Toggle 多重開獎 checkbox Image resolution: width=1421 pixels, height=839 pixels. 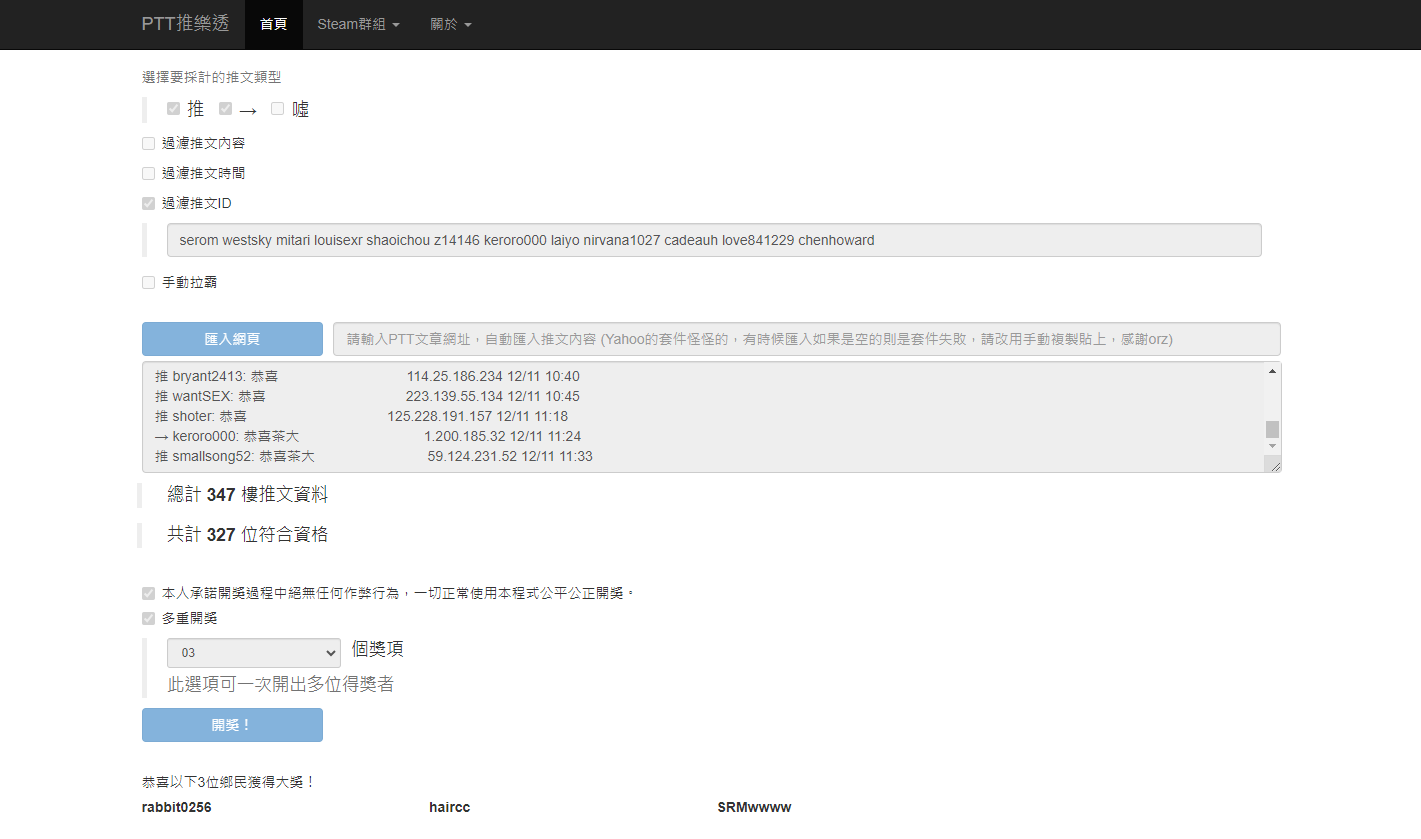click(x=149, y=619)
